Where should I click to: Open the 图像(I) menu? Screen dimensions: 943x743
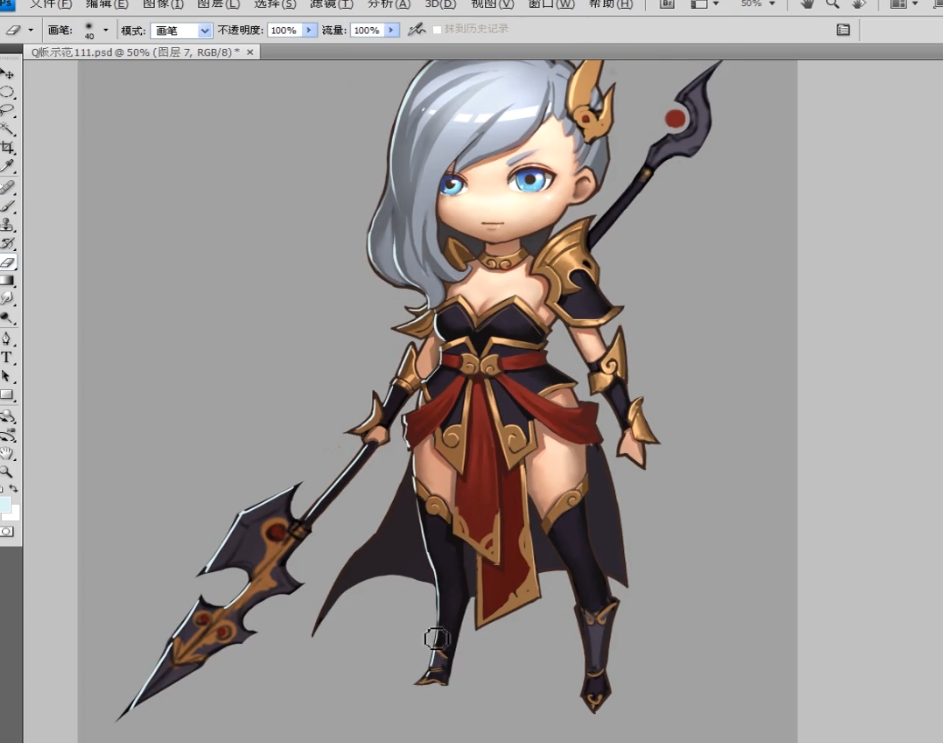[163, 4]
